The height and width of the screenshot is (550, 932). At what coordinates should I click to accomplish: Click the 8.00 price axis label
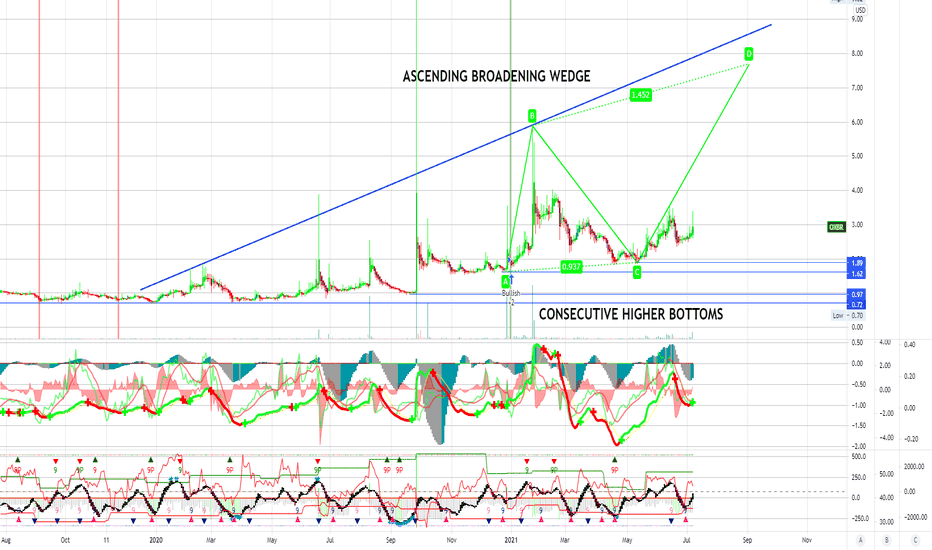pos(857,54)
